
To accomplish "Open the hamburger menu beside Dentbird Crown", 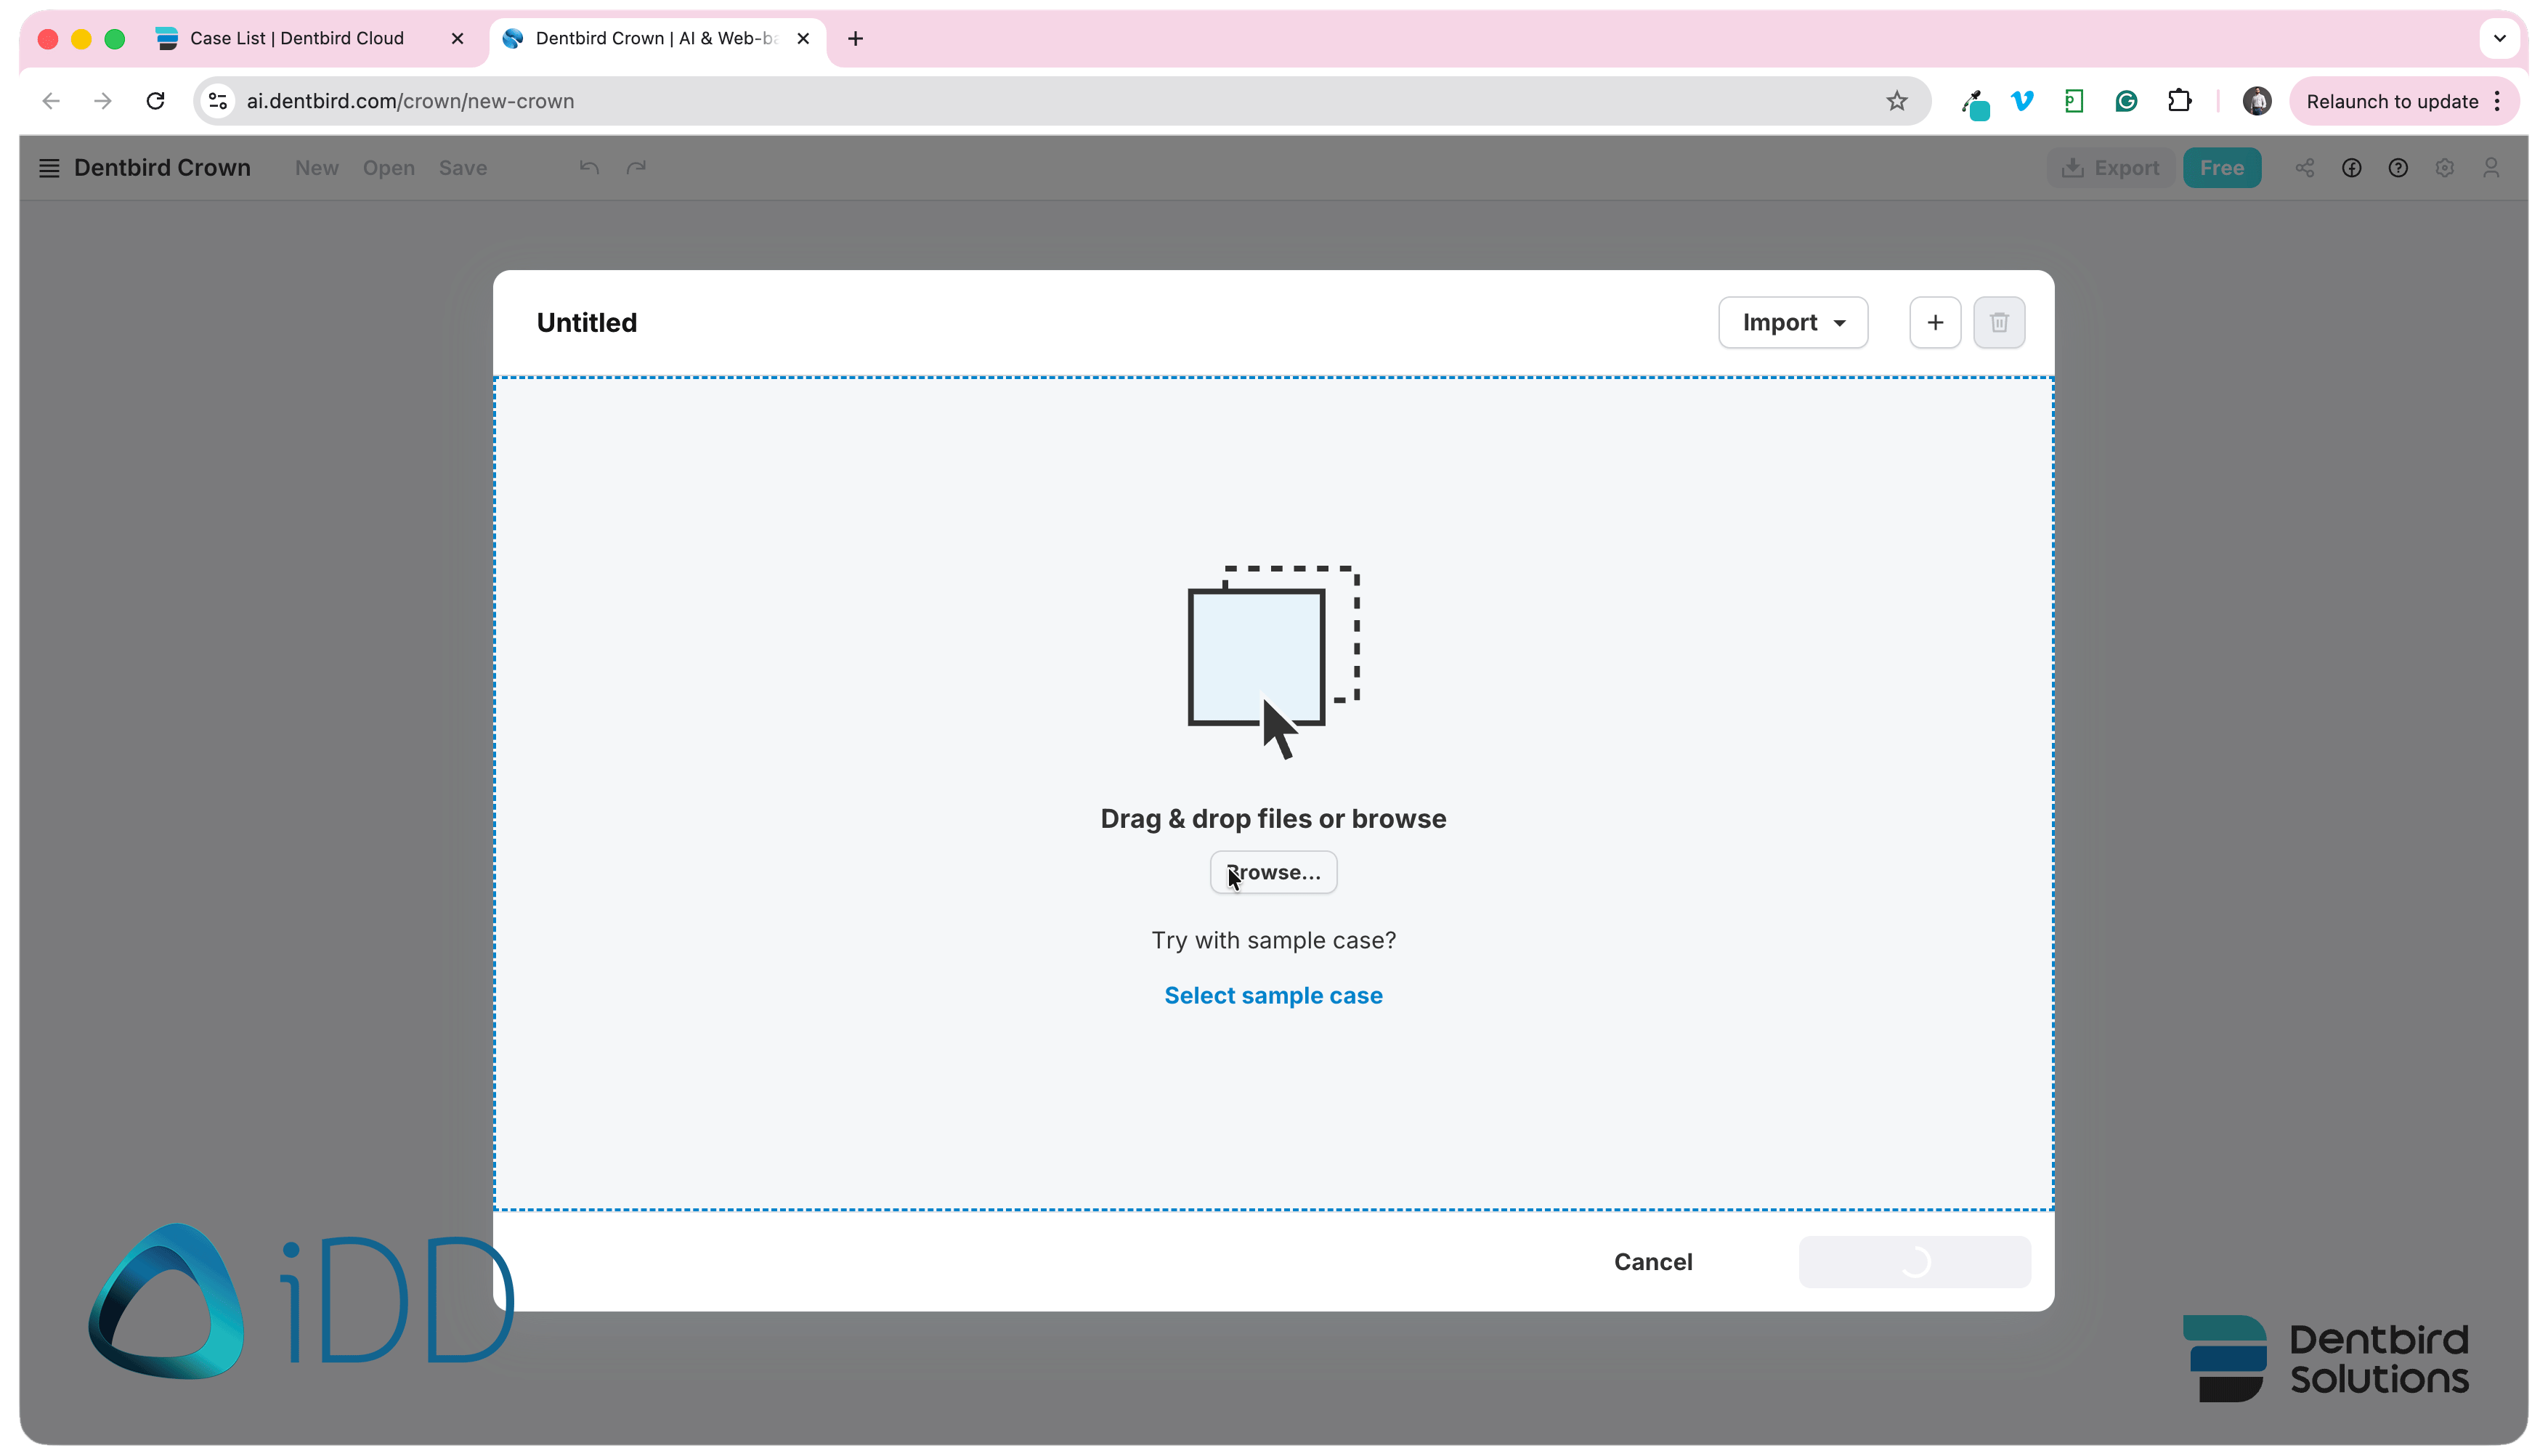I will (x=49, y=168).
